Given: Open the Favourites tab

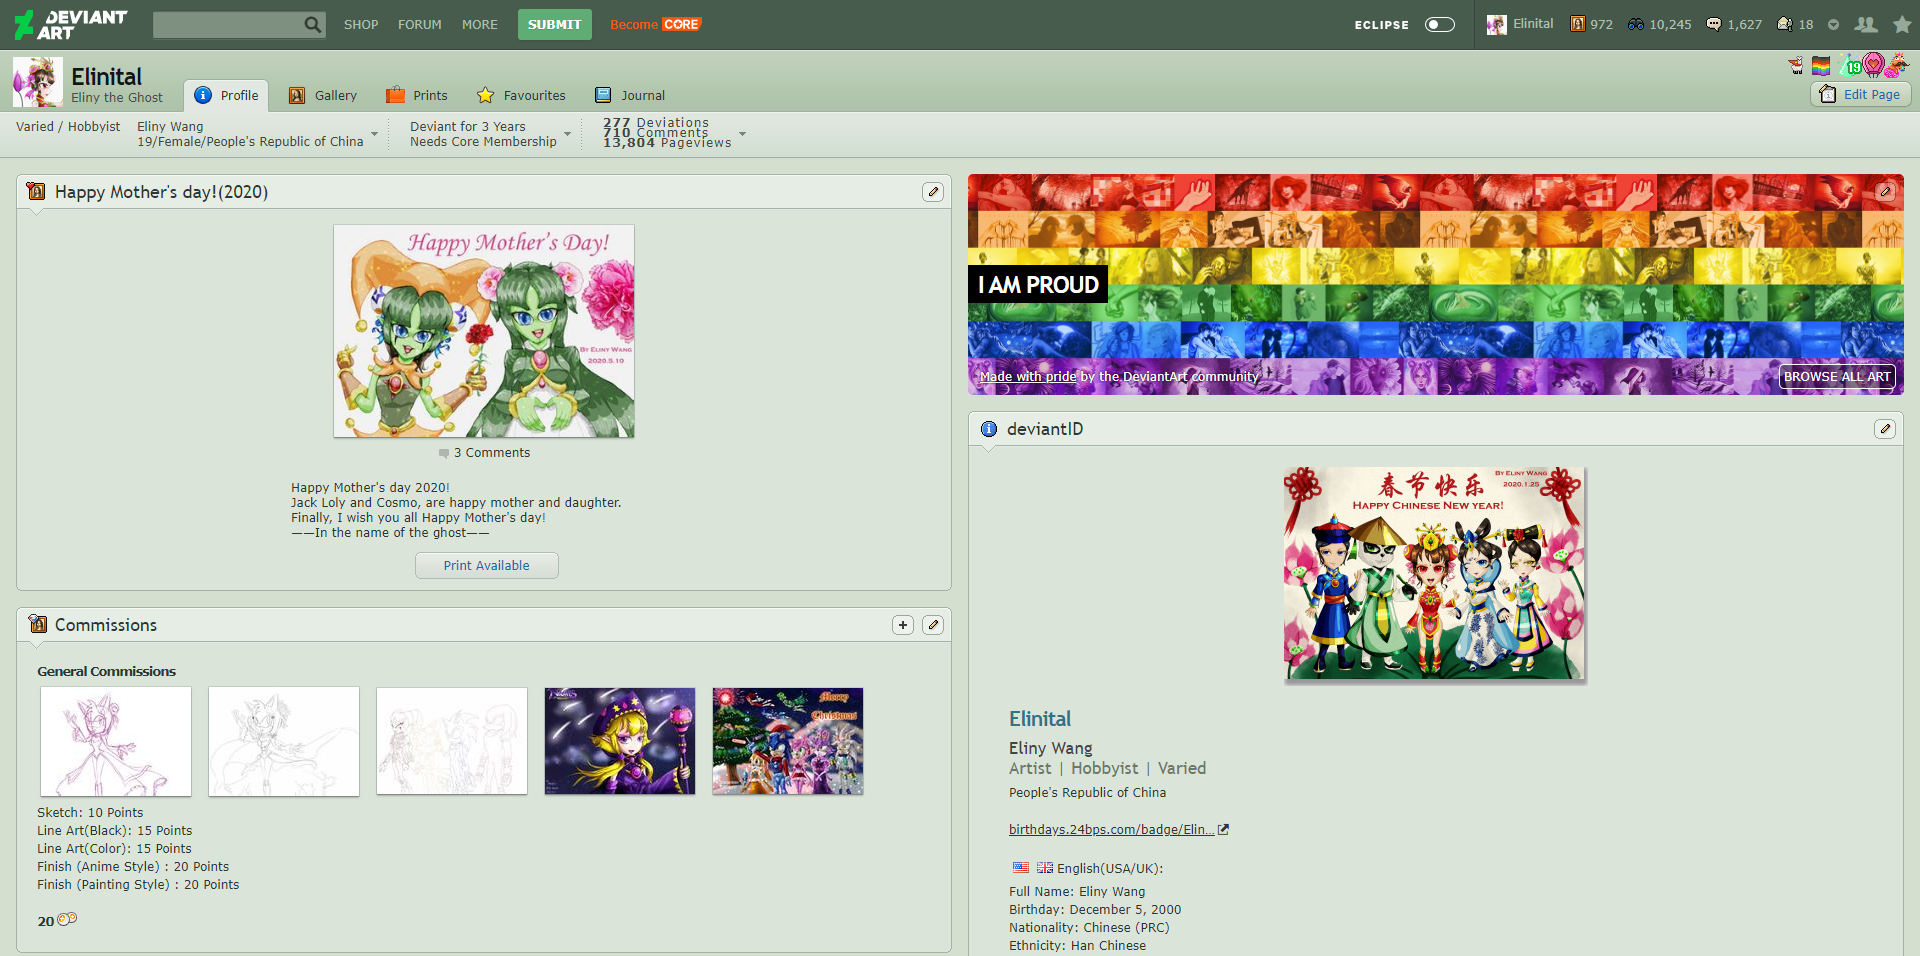Looking at the screenshot, I should (521, 96).
